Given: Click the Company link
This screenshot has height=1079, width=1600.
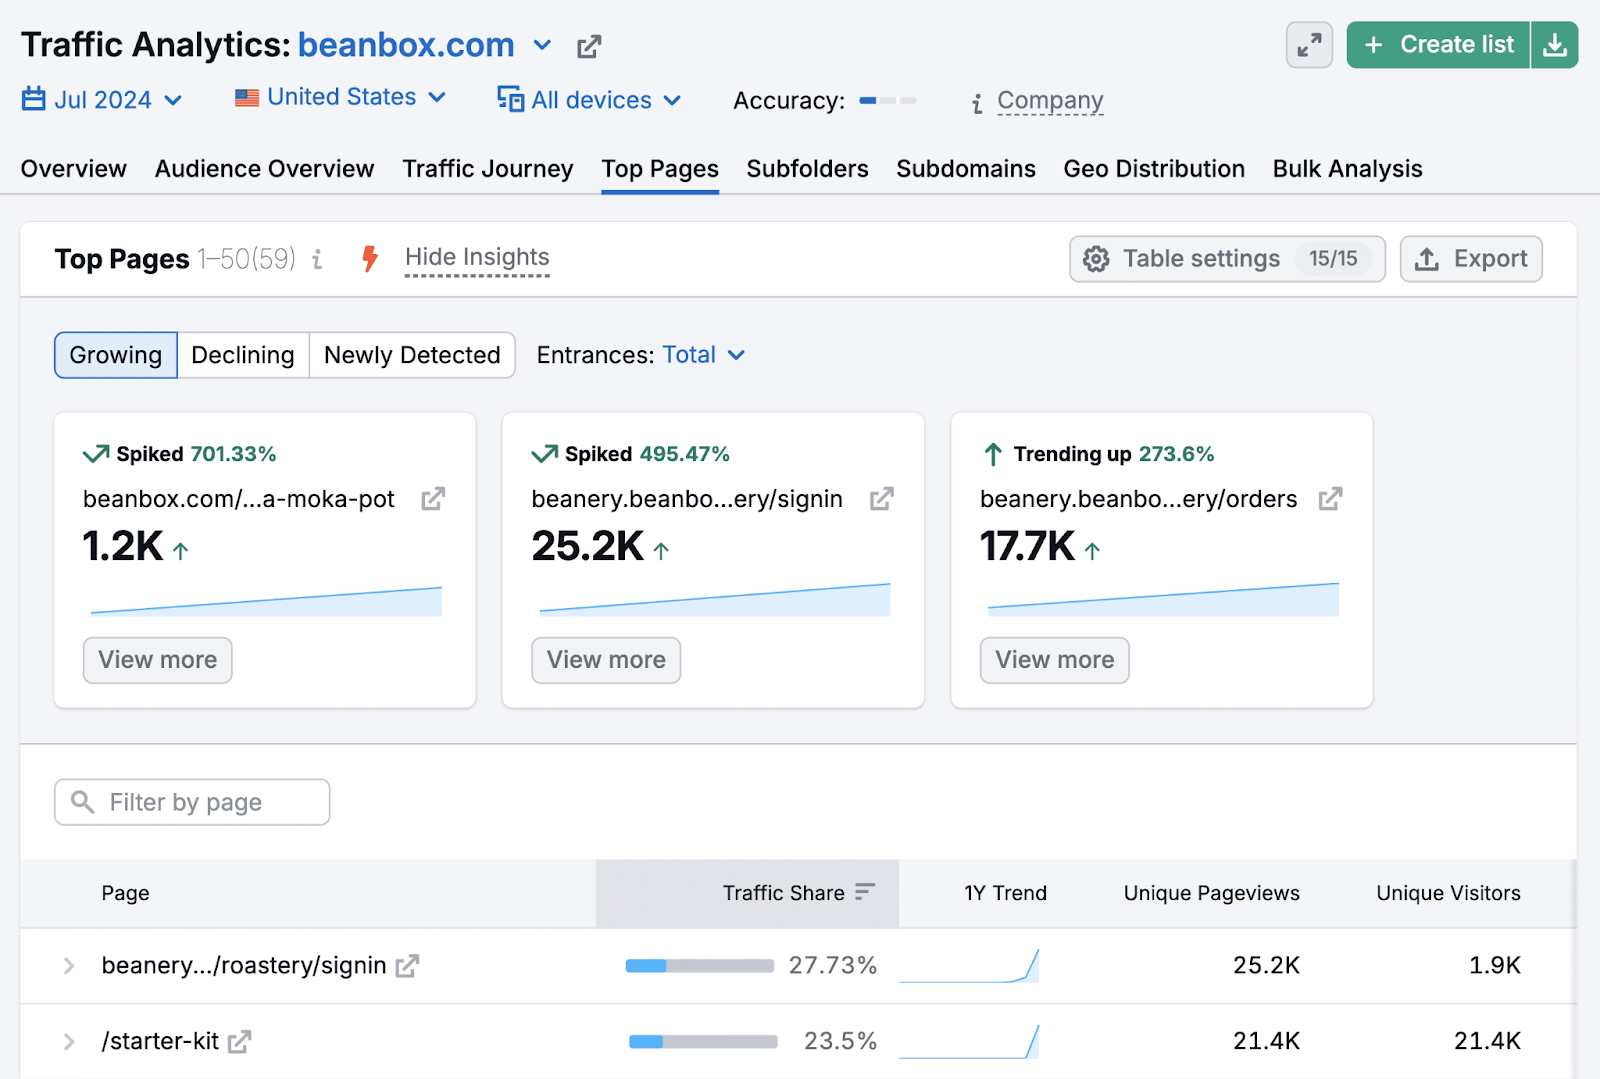Looking at the screenshot, I should (1050, 101).
